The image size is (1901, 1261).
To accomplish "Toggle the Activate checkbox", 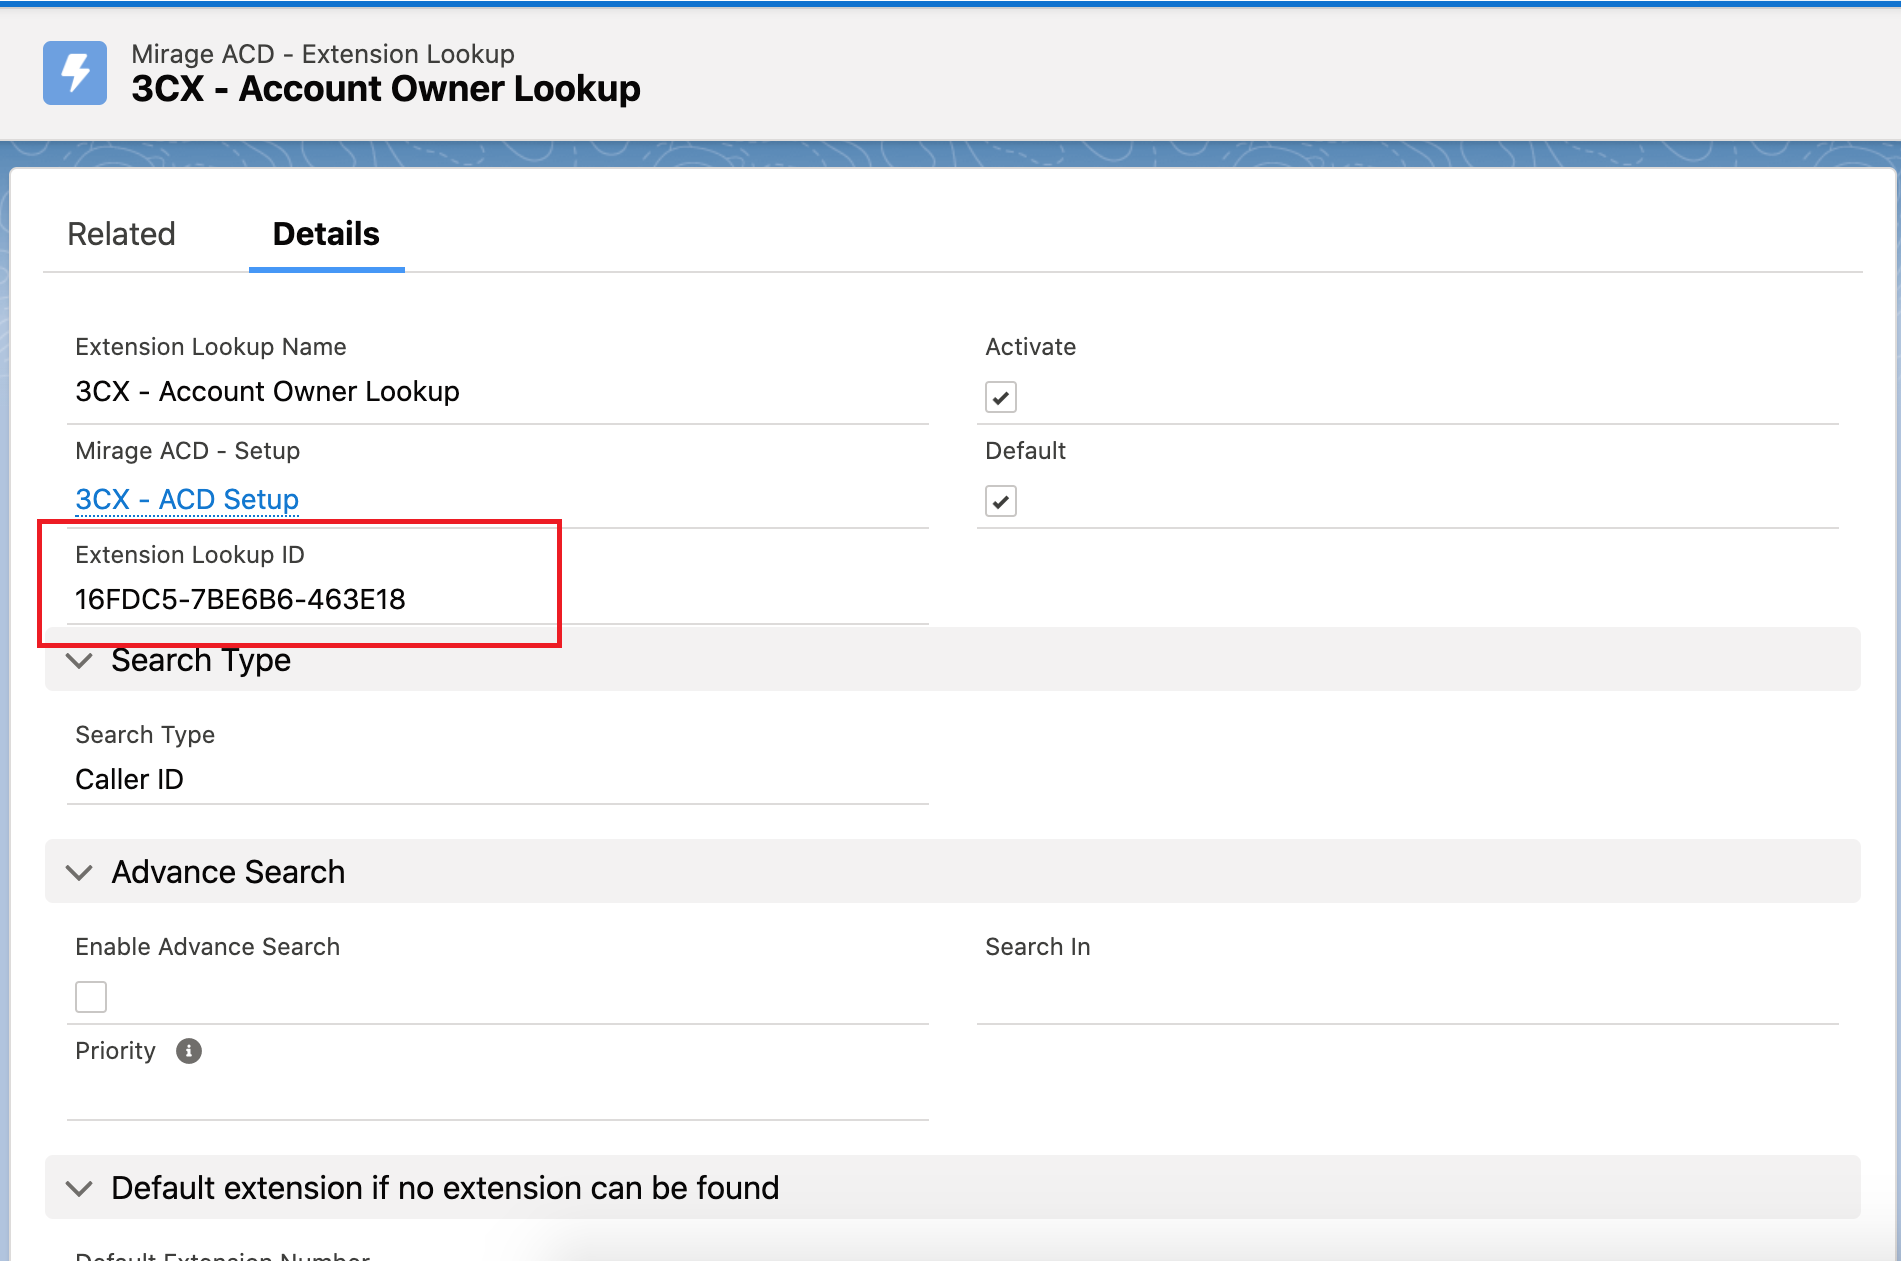I will click(x=1001, y=397).
